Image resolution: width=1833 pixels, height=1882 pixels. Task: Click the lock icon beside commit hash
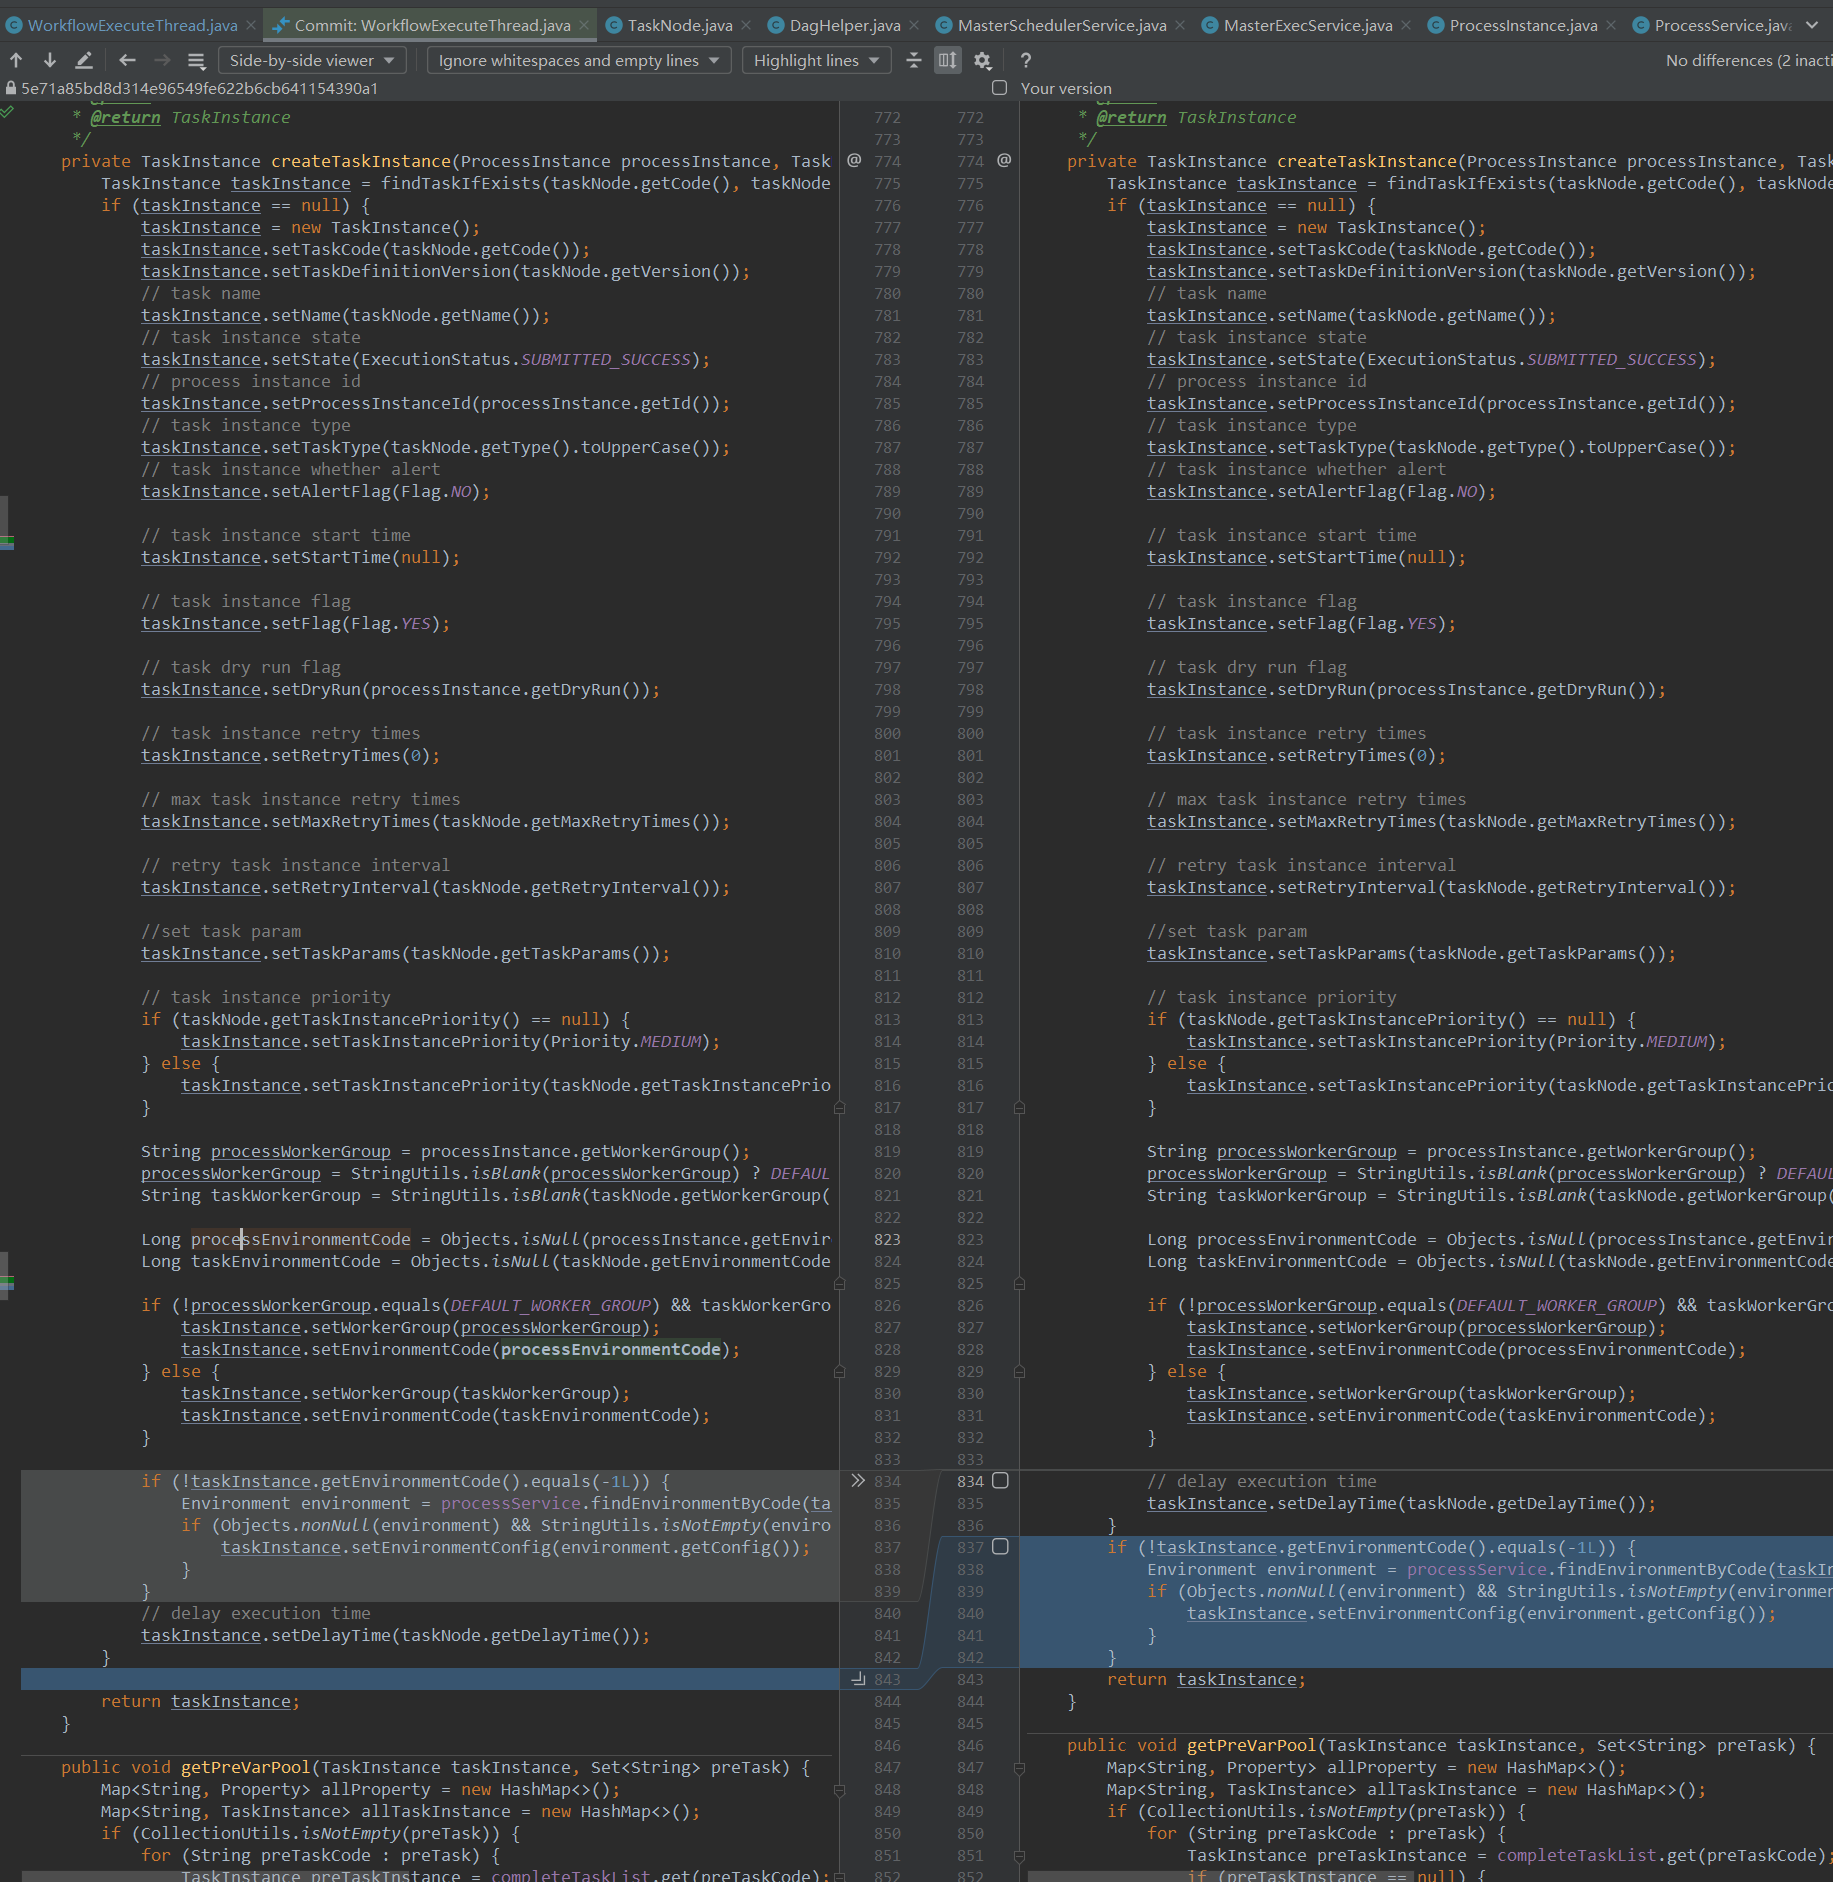coord(11,88)
